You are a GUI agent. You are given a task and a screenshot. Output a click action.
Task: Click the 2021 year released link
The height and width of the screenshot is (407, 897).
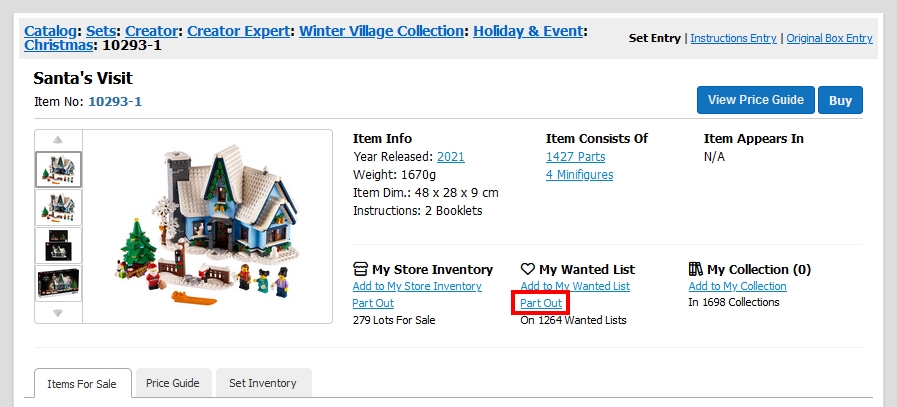point(450,157)
